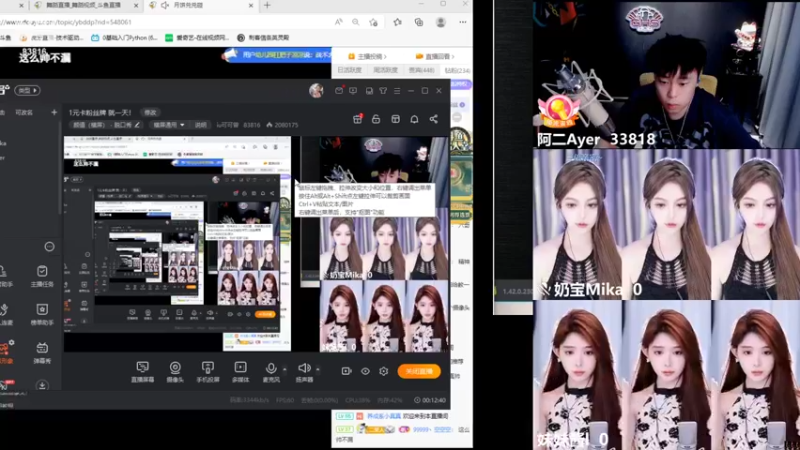This screenshot has height=450, width=800.
Task: Click the orange 关闭直播 button
Action: (x=419, y=371)
